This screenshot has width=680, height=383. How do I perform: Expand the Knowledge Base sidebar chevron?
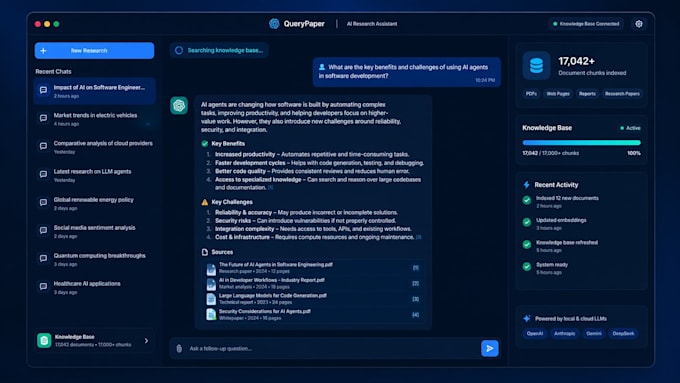click(146, 340)
